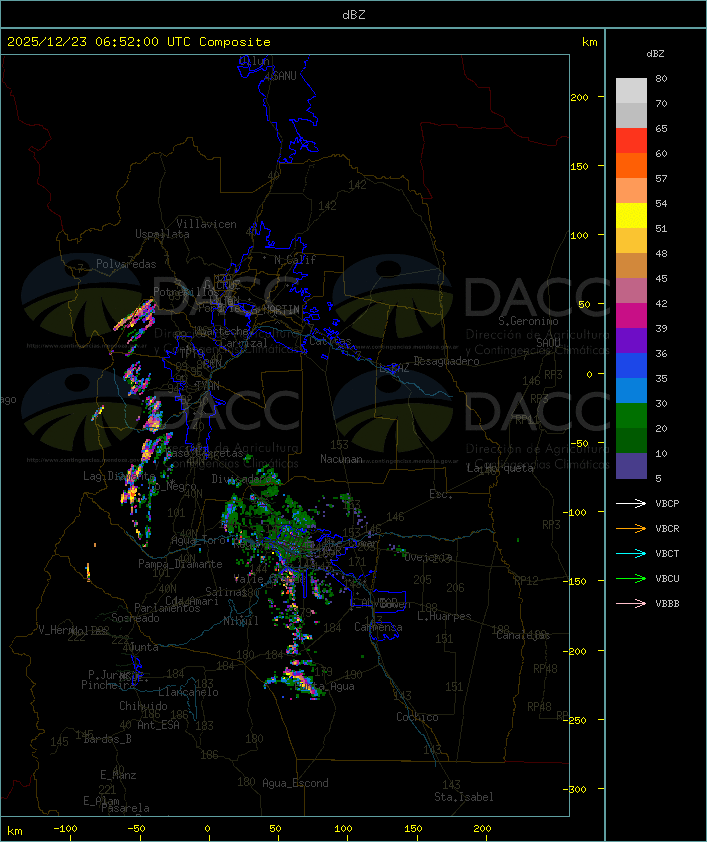
Task: Click the Nihuil map label
Action: click(241, 621)
